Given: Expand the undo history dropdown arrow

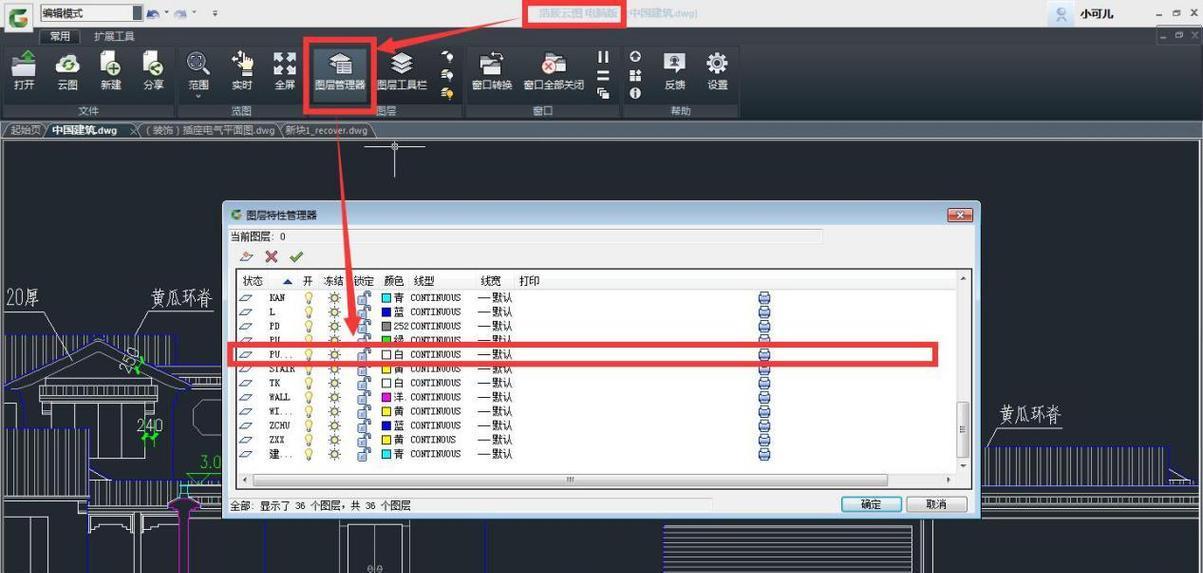Looking at the screenshot, I should pyautogui.click(x=165, y=14).
